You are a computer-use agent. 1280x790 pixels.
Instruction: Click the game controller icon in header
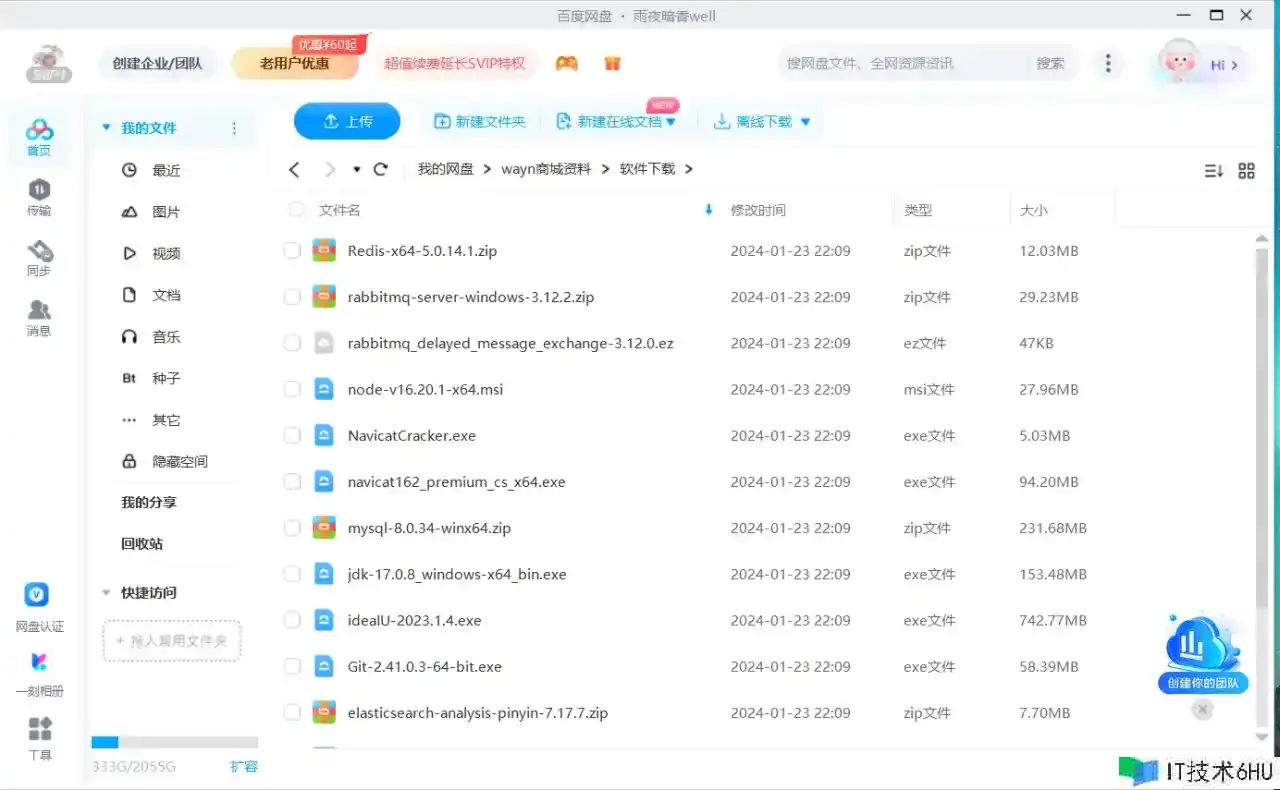(x=567, y=63)
